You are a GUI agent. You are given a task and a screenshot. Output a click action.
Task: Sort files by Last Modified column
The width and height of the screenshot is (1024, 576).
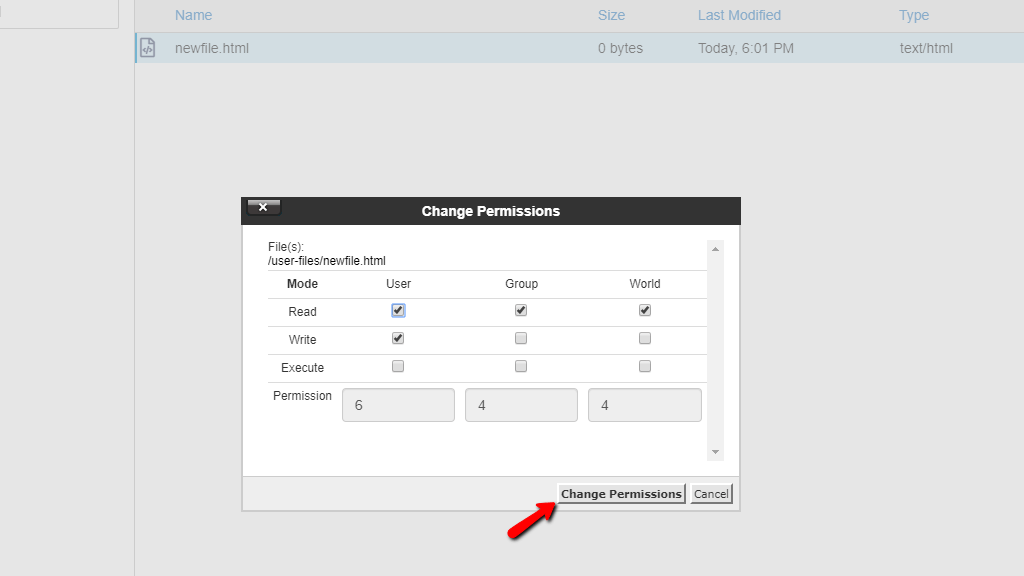(739, 15)
